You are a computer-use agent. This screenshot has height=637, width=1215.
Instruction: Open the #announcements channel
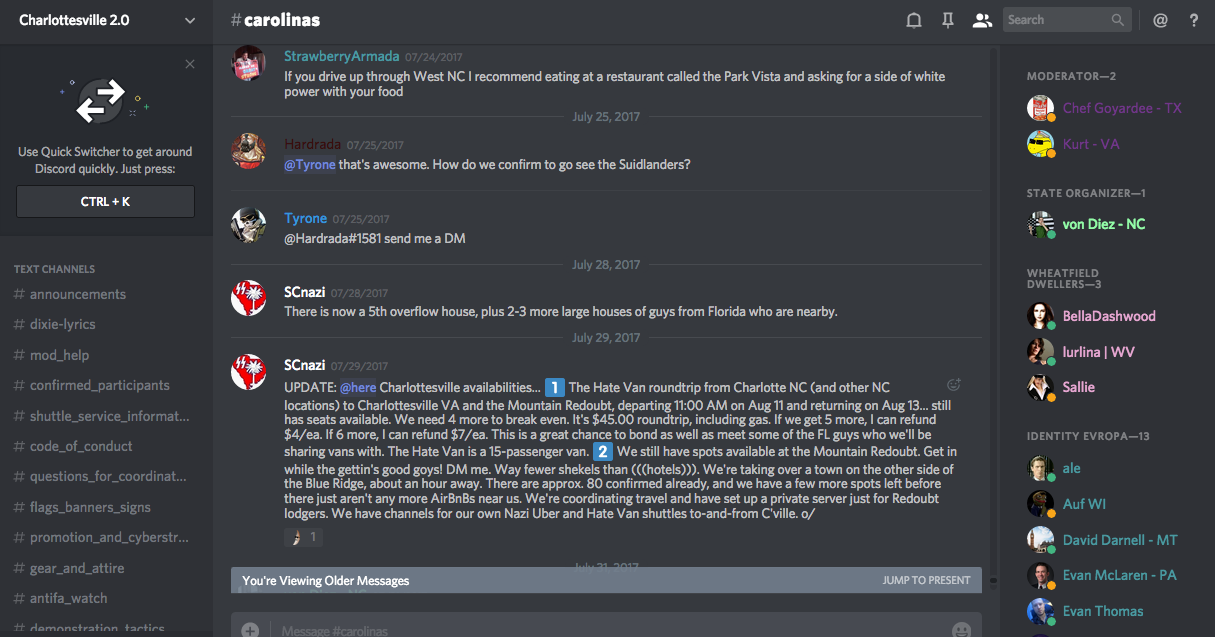pyautogui.click(x=78, y=294)
